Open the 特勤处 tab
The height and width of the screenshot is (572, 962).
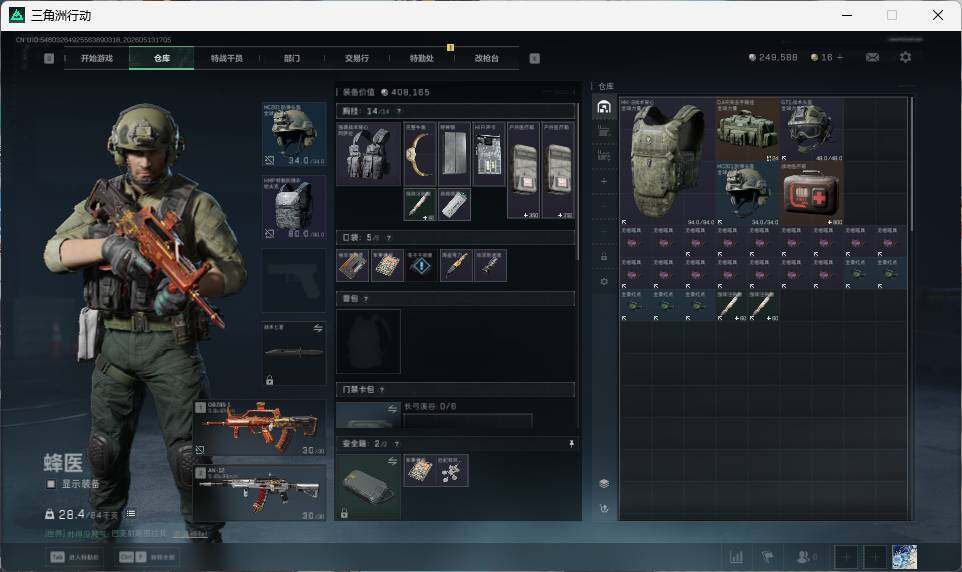421,58
